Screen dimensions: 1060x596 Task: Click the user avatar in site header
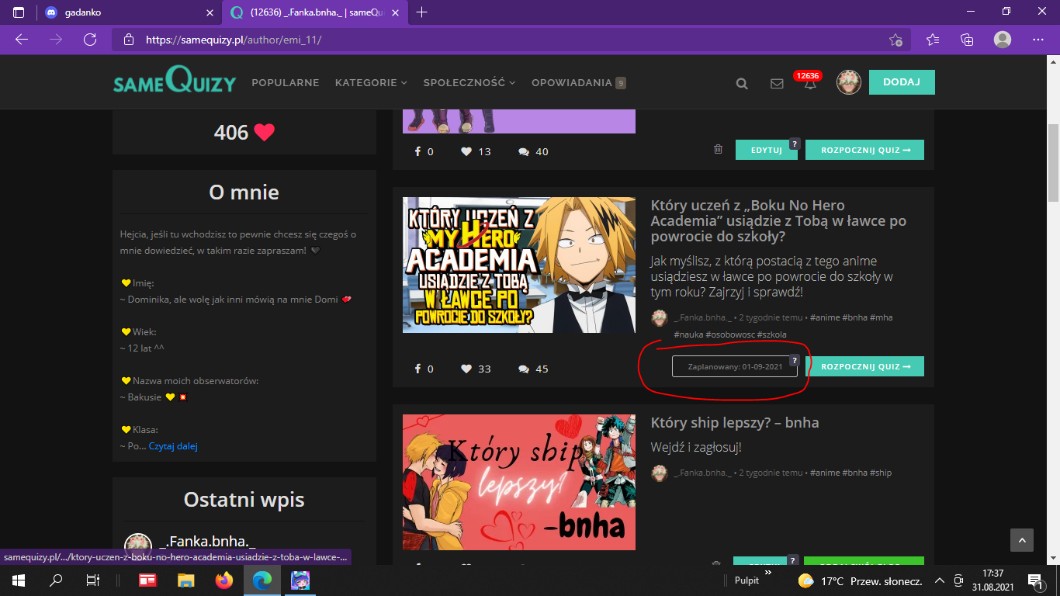848,83
